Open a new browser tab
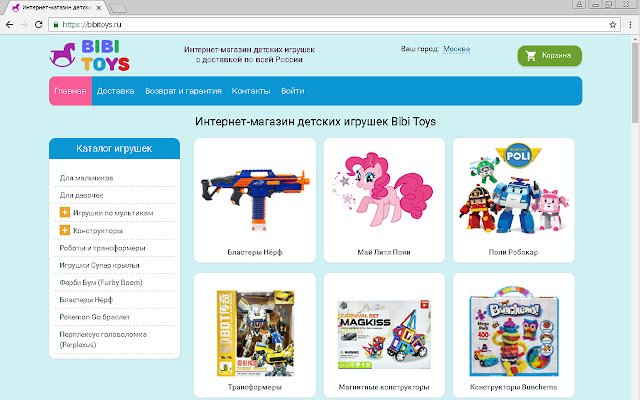Screen dimensions: 640x400 click(x=118, y=8)
